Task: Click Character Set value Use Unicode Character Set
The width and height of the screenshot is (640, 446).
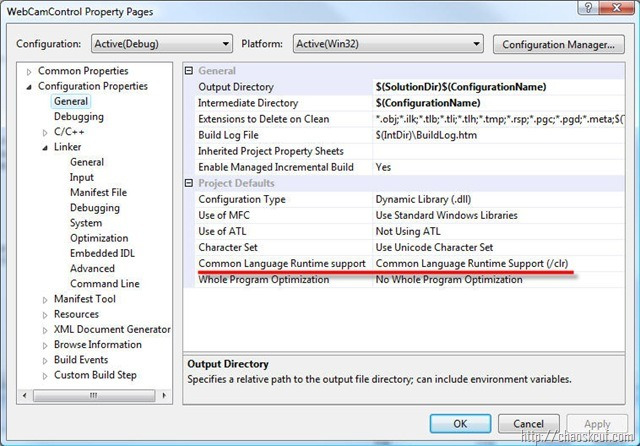Action: [x=498, y=247]
